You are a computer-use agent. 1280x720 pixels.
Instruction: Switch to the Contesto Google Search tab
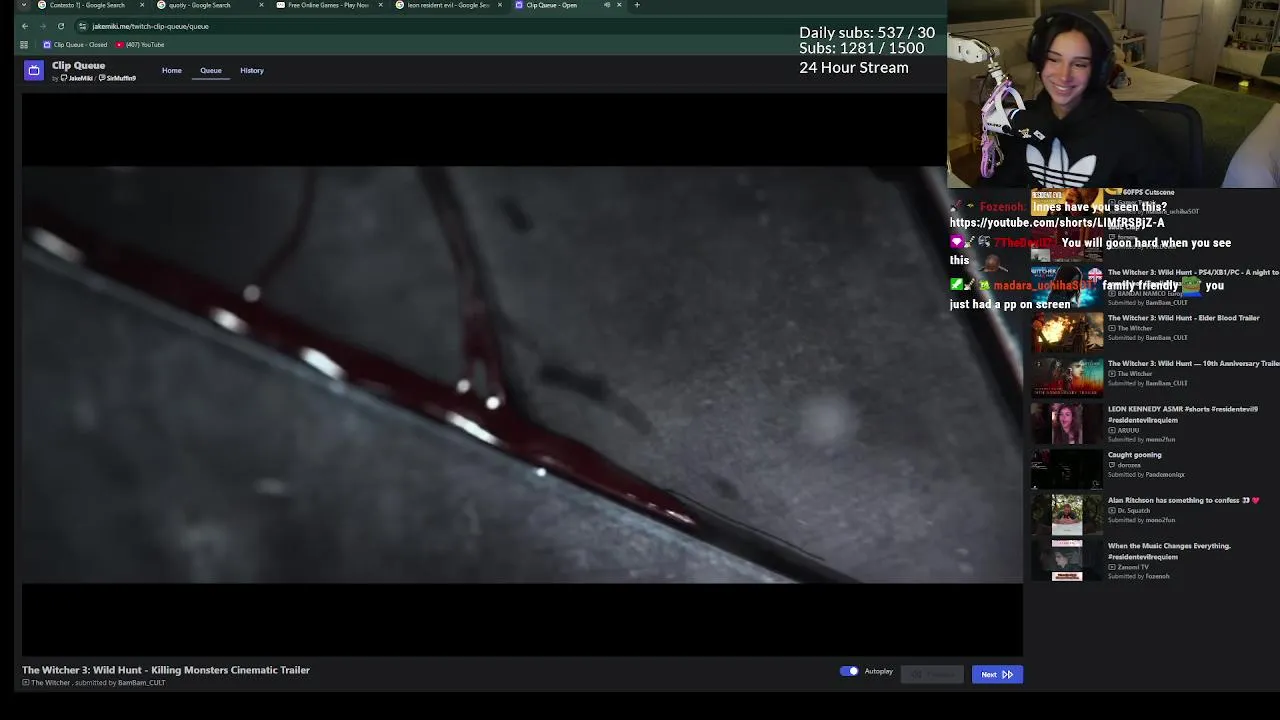[86, 5]
